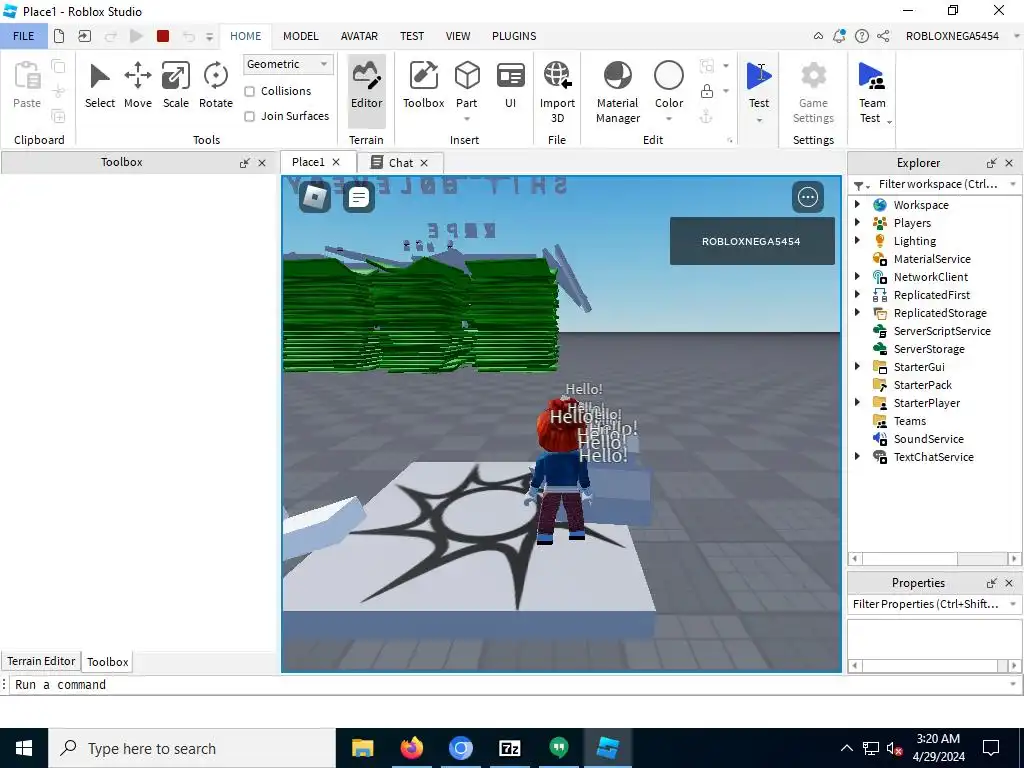The height and width of the screenshot is (768, 1024).
Task: Click the Paste button
Action: click(27, 86)
